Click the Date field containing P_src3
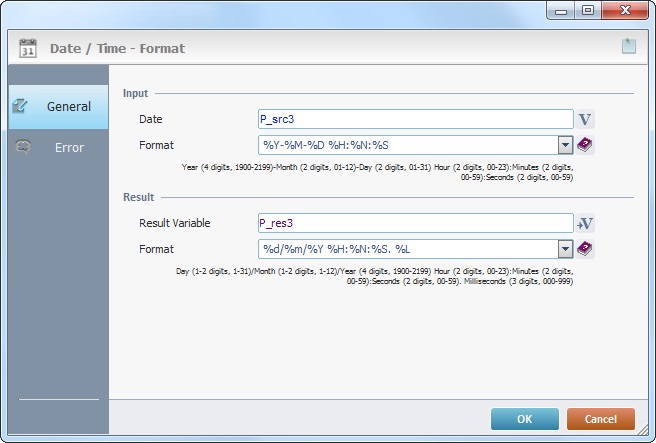The image size is (656, 443). (414, 119)
